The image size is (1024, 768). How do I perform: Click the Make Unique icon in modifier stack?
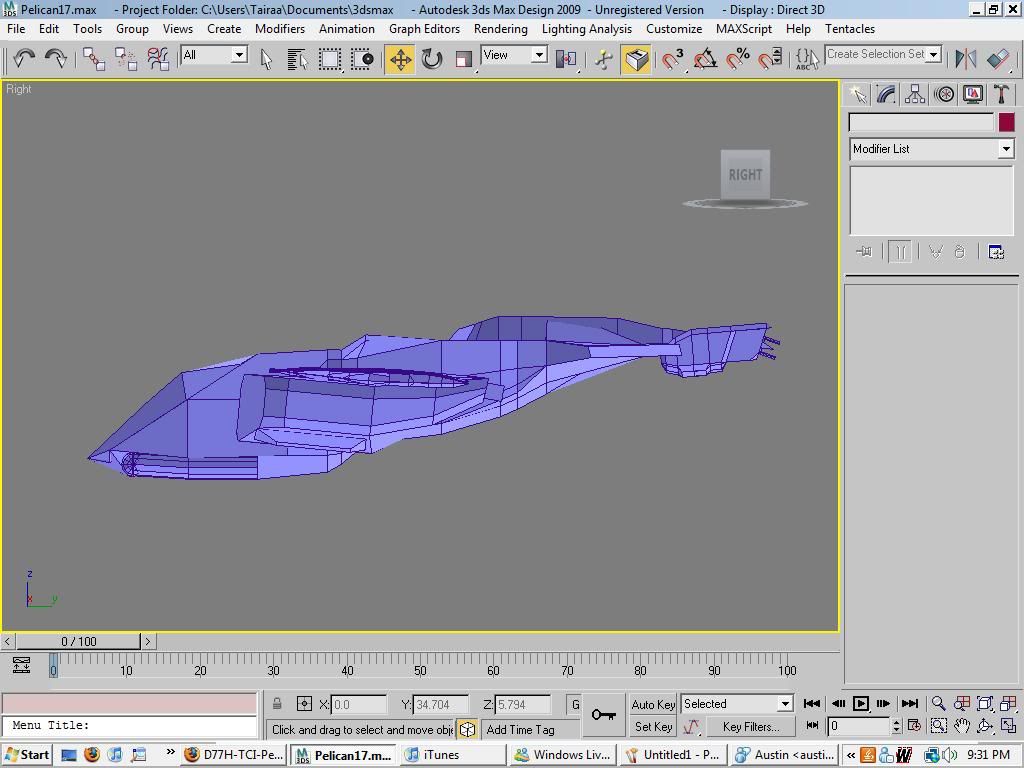[936, 251]
